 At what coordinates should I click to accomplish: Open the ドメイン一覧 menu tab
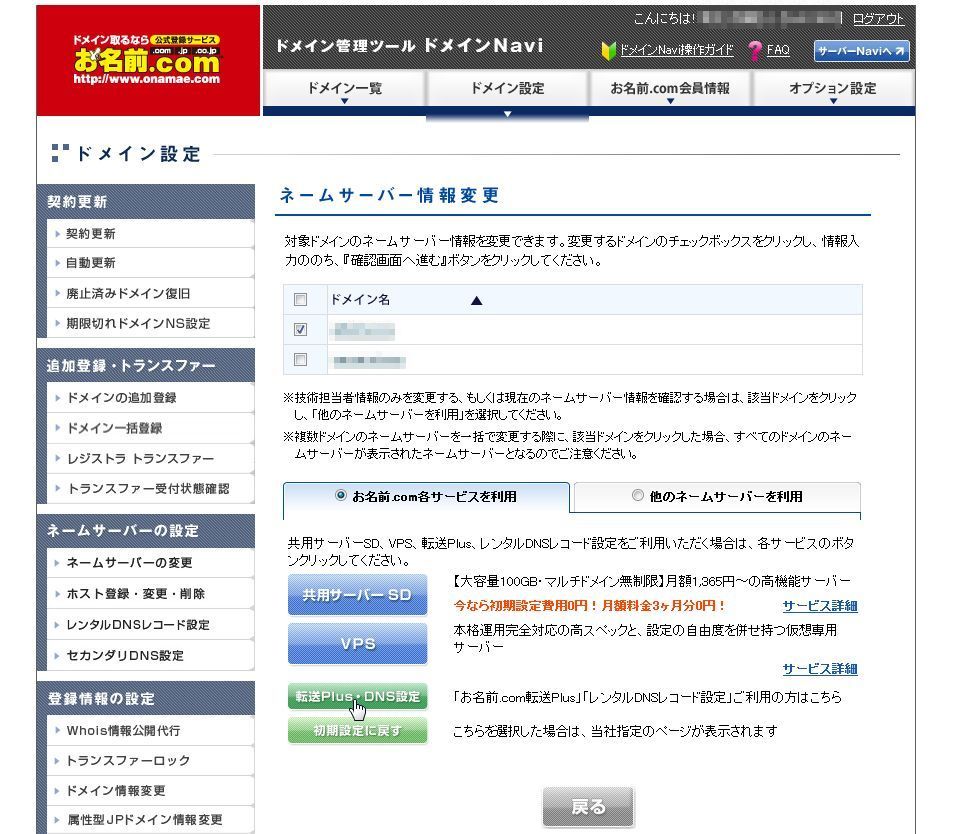click(x=344, y=89)
